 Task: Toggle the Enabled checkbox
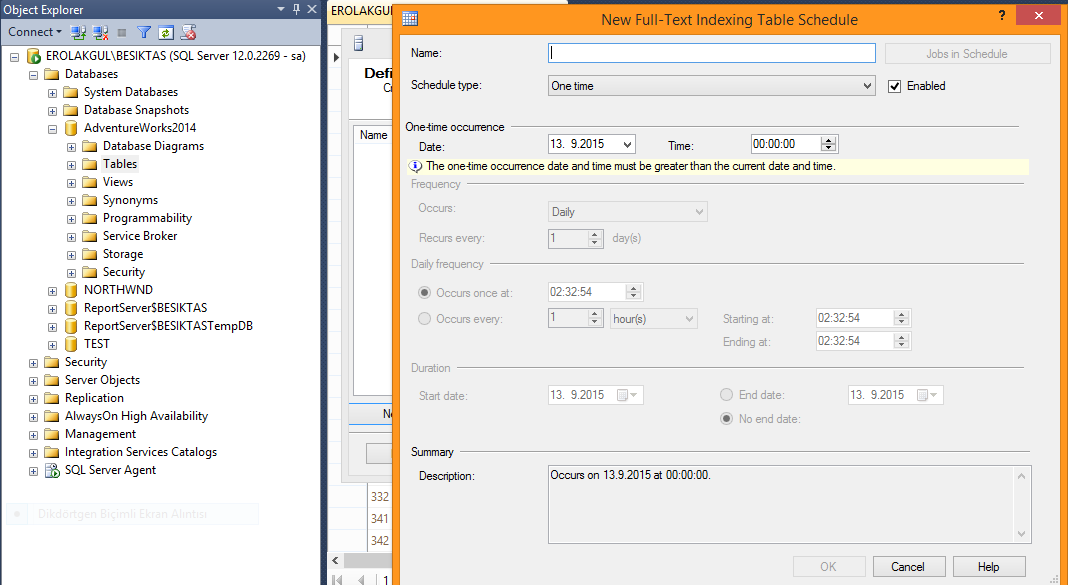point(895,86)
